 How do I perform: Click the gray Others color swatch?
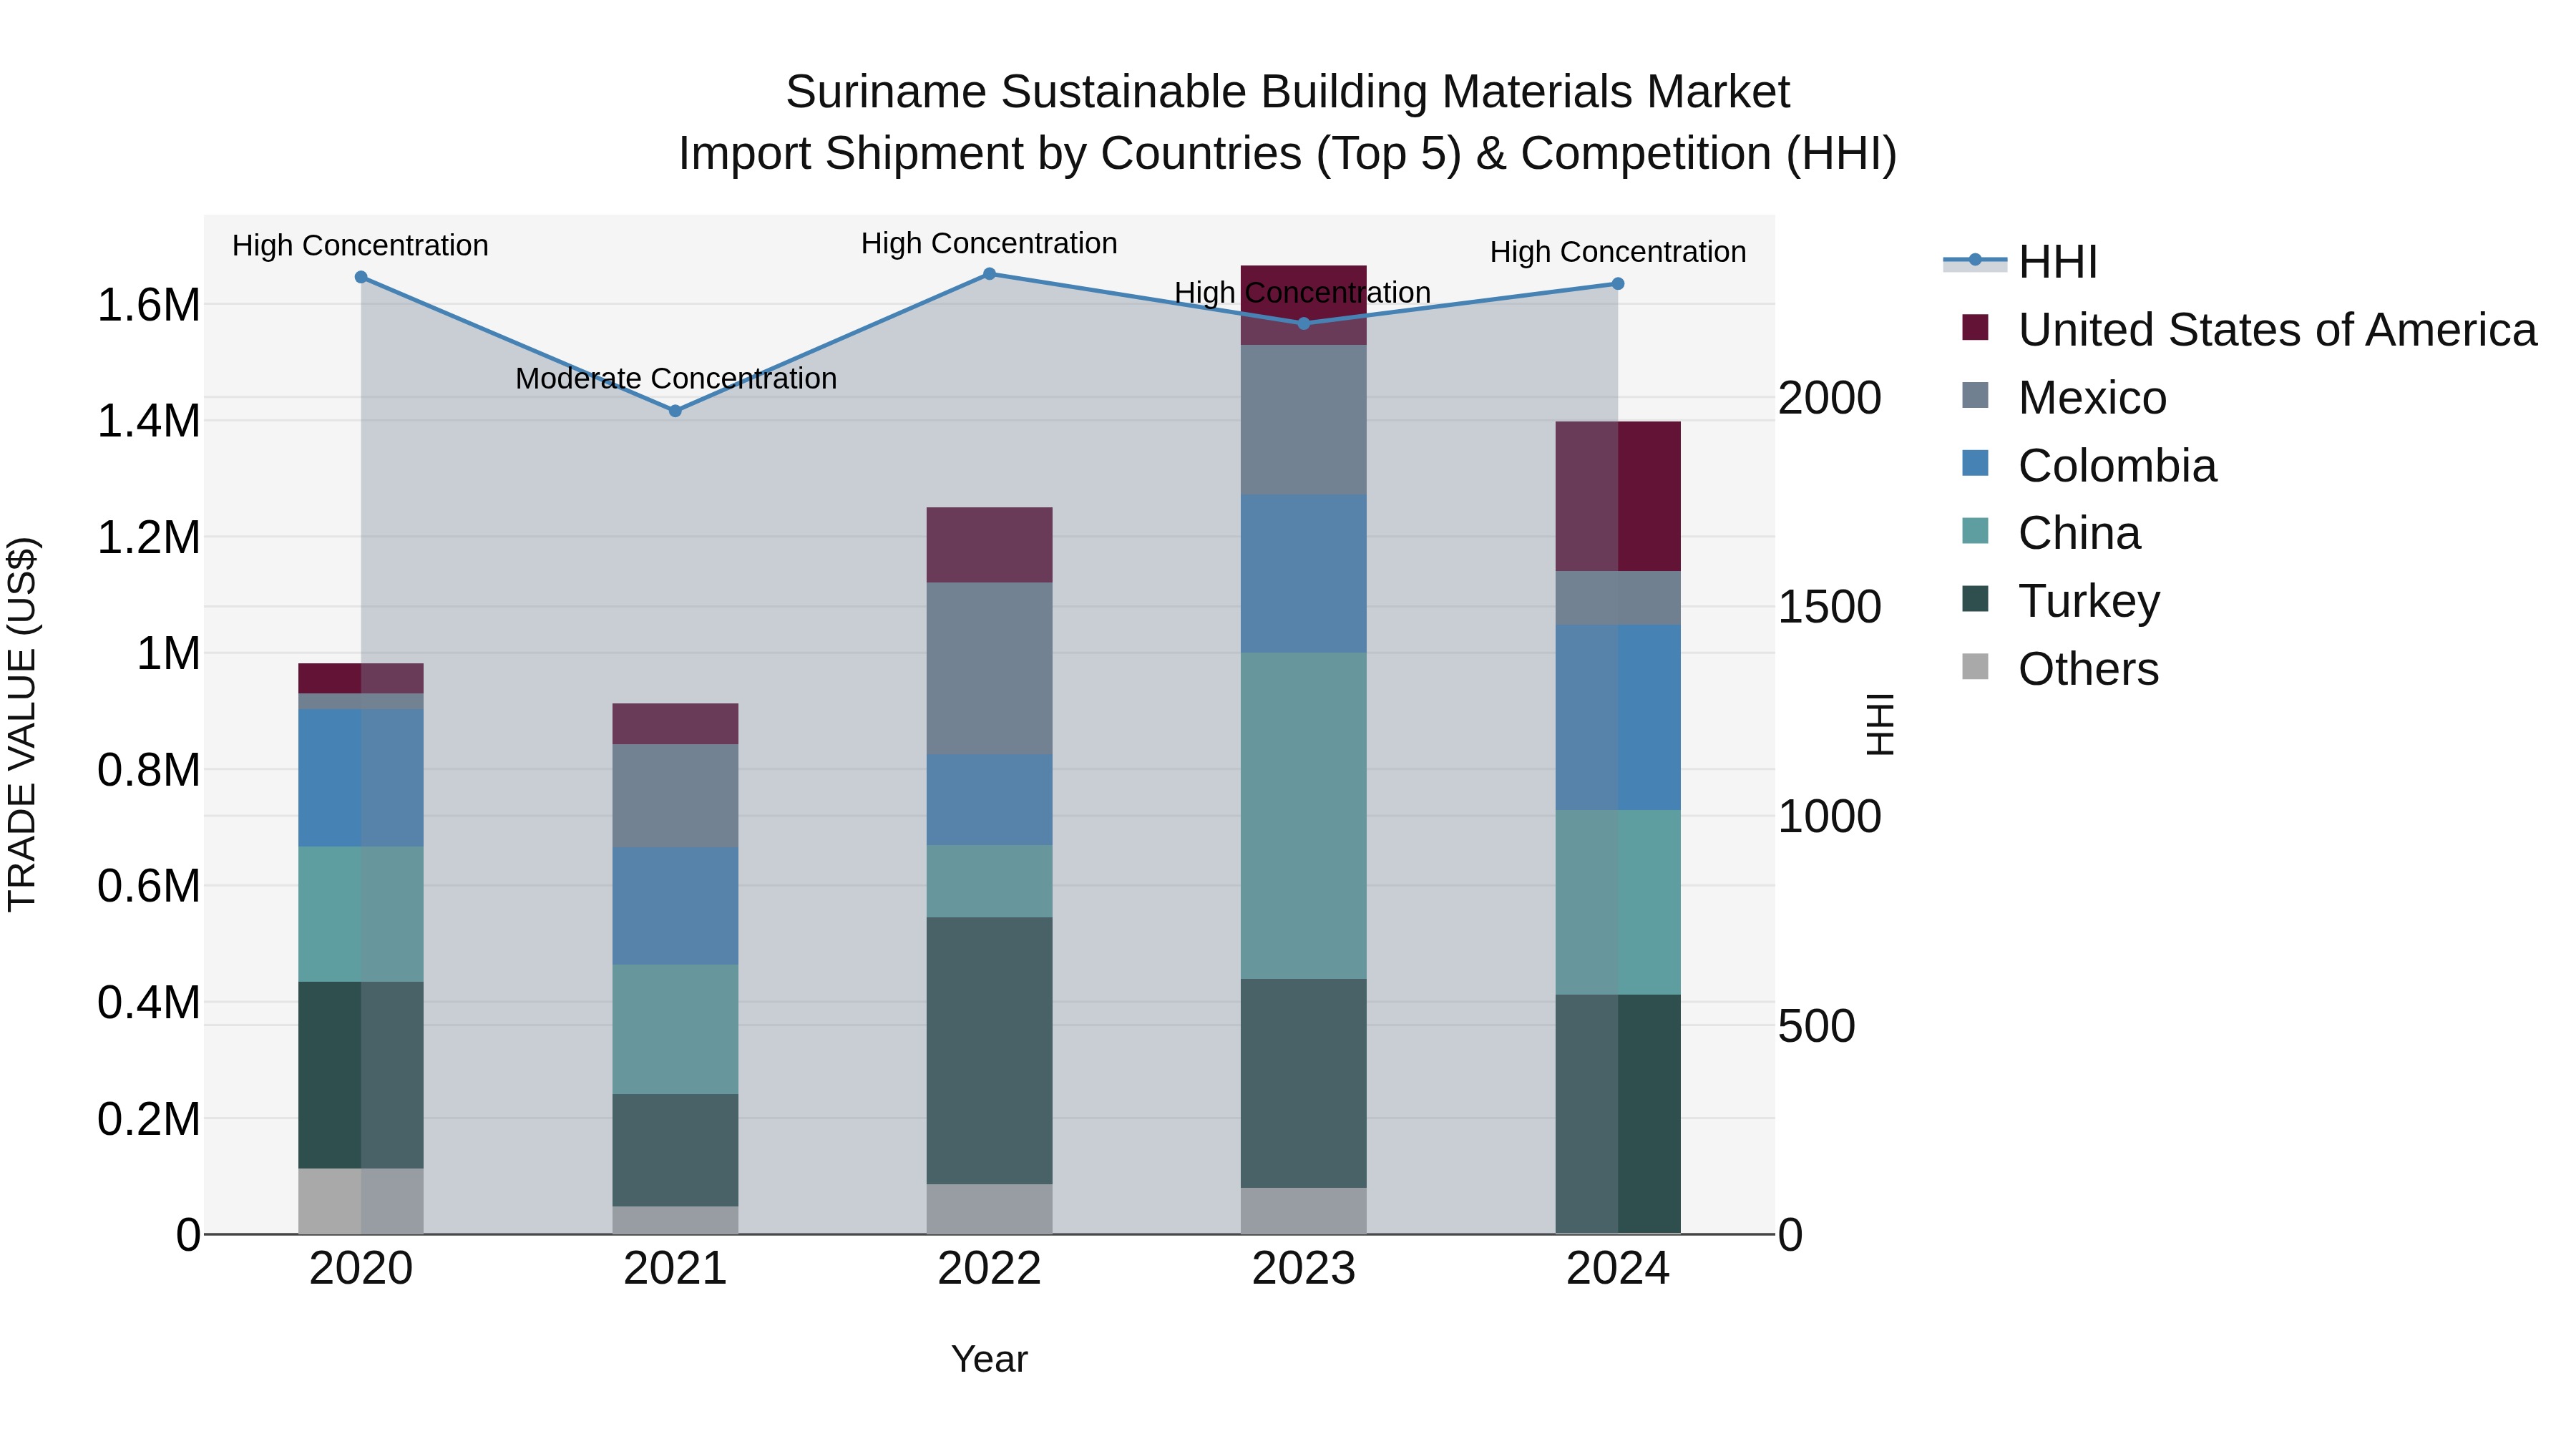click(1975, 666)
